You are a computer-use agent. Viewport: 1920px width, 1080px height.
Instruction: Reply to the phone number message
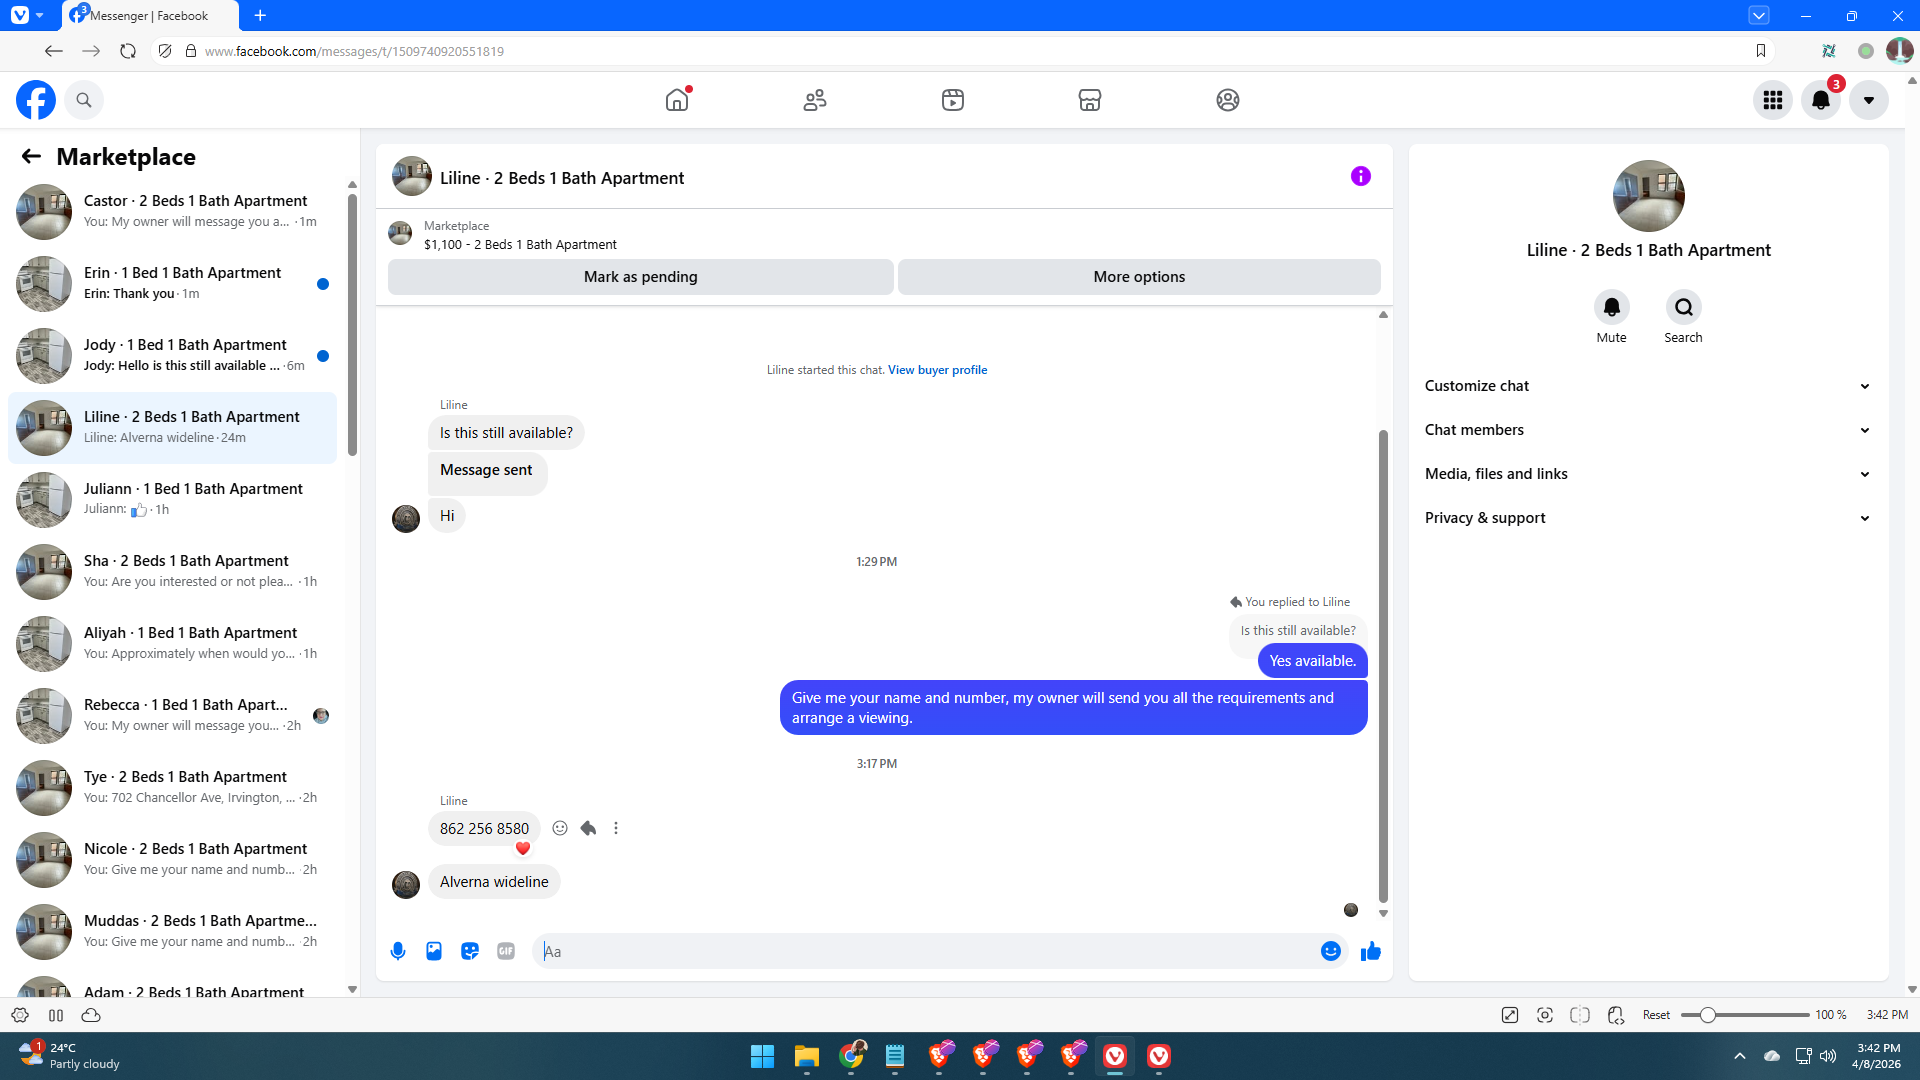(588, 828)
